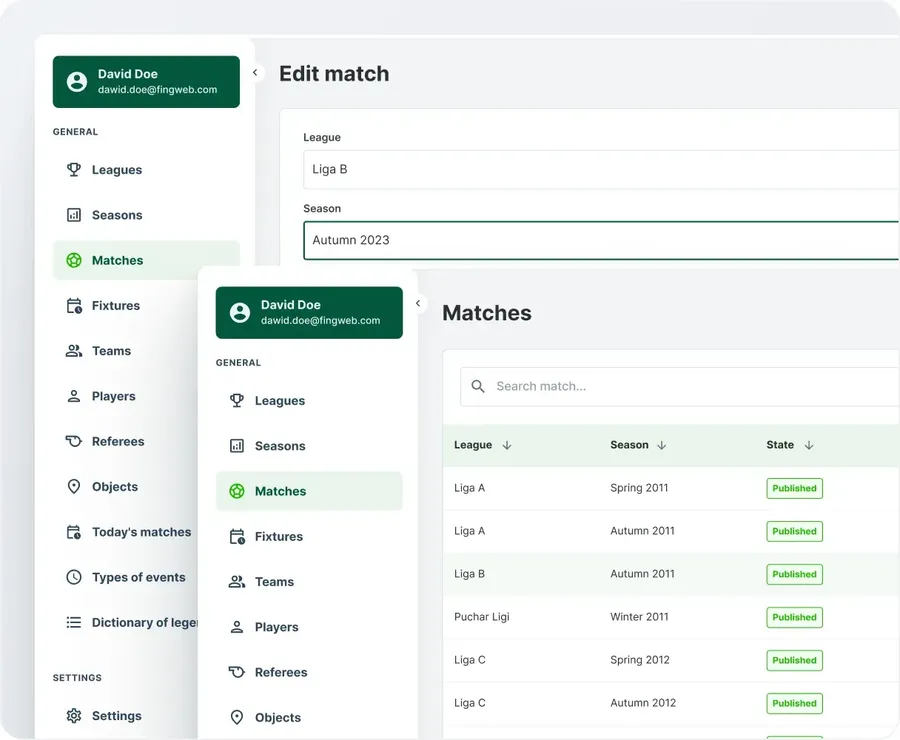Click magnifier icon in match search box
Image resolution: width=900 pixels, height=740 pixels.
478,386
